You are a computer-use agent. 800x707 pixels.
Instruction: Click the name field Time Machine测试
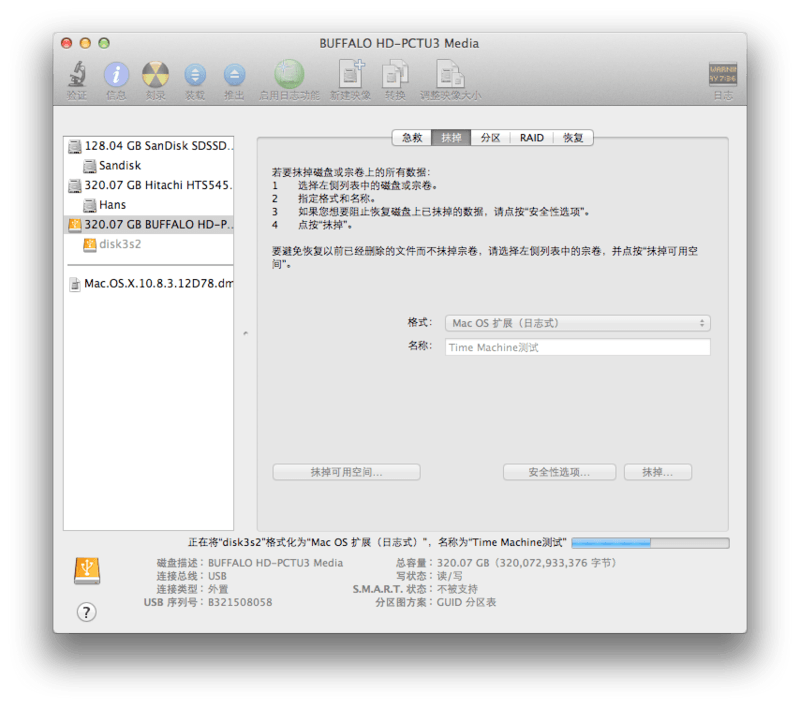coord(578,347)
